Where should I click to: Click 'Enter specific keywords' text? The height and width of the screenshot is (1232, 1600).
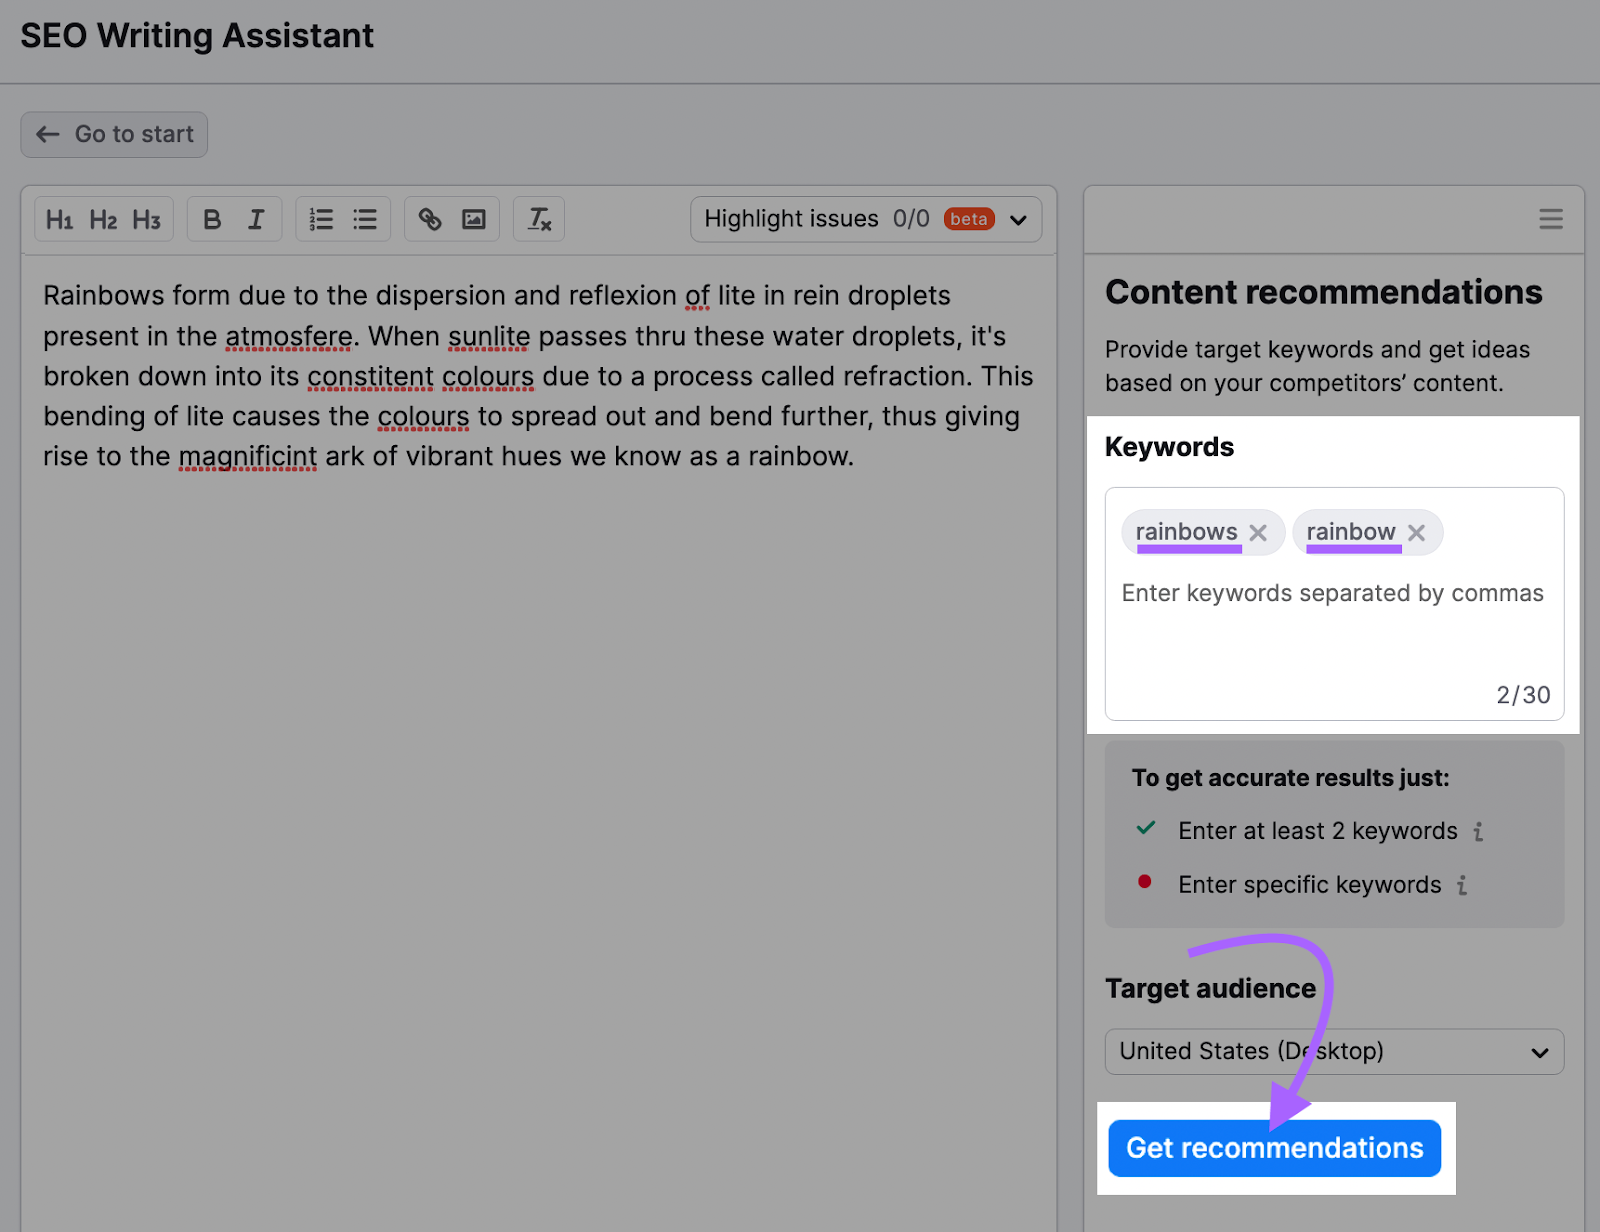[1310, 885]
